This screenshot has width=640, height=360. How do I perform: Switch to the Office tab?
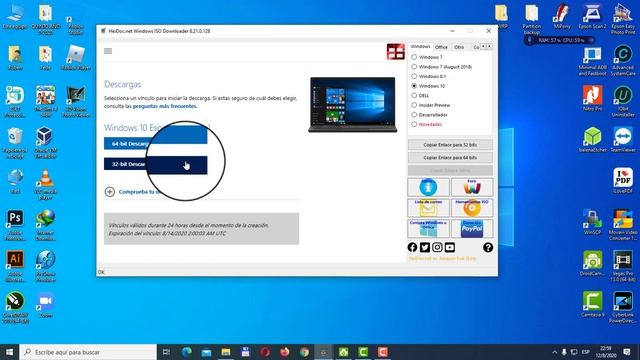click(x=441, y=47)
